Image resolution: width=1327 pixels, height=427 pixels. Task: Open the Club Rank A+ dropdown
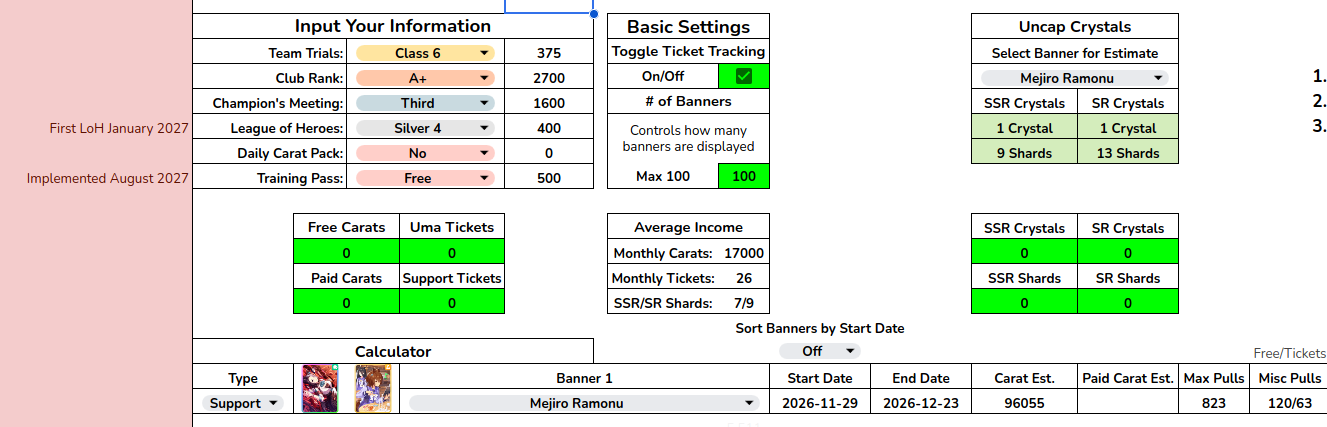(x=425, y=78)
